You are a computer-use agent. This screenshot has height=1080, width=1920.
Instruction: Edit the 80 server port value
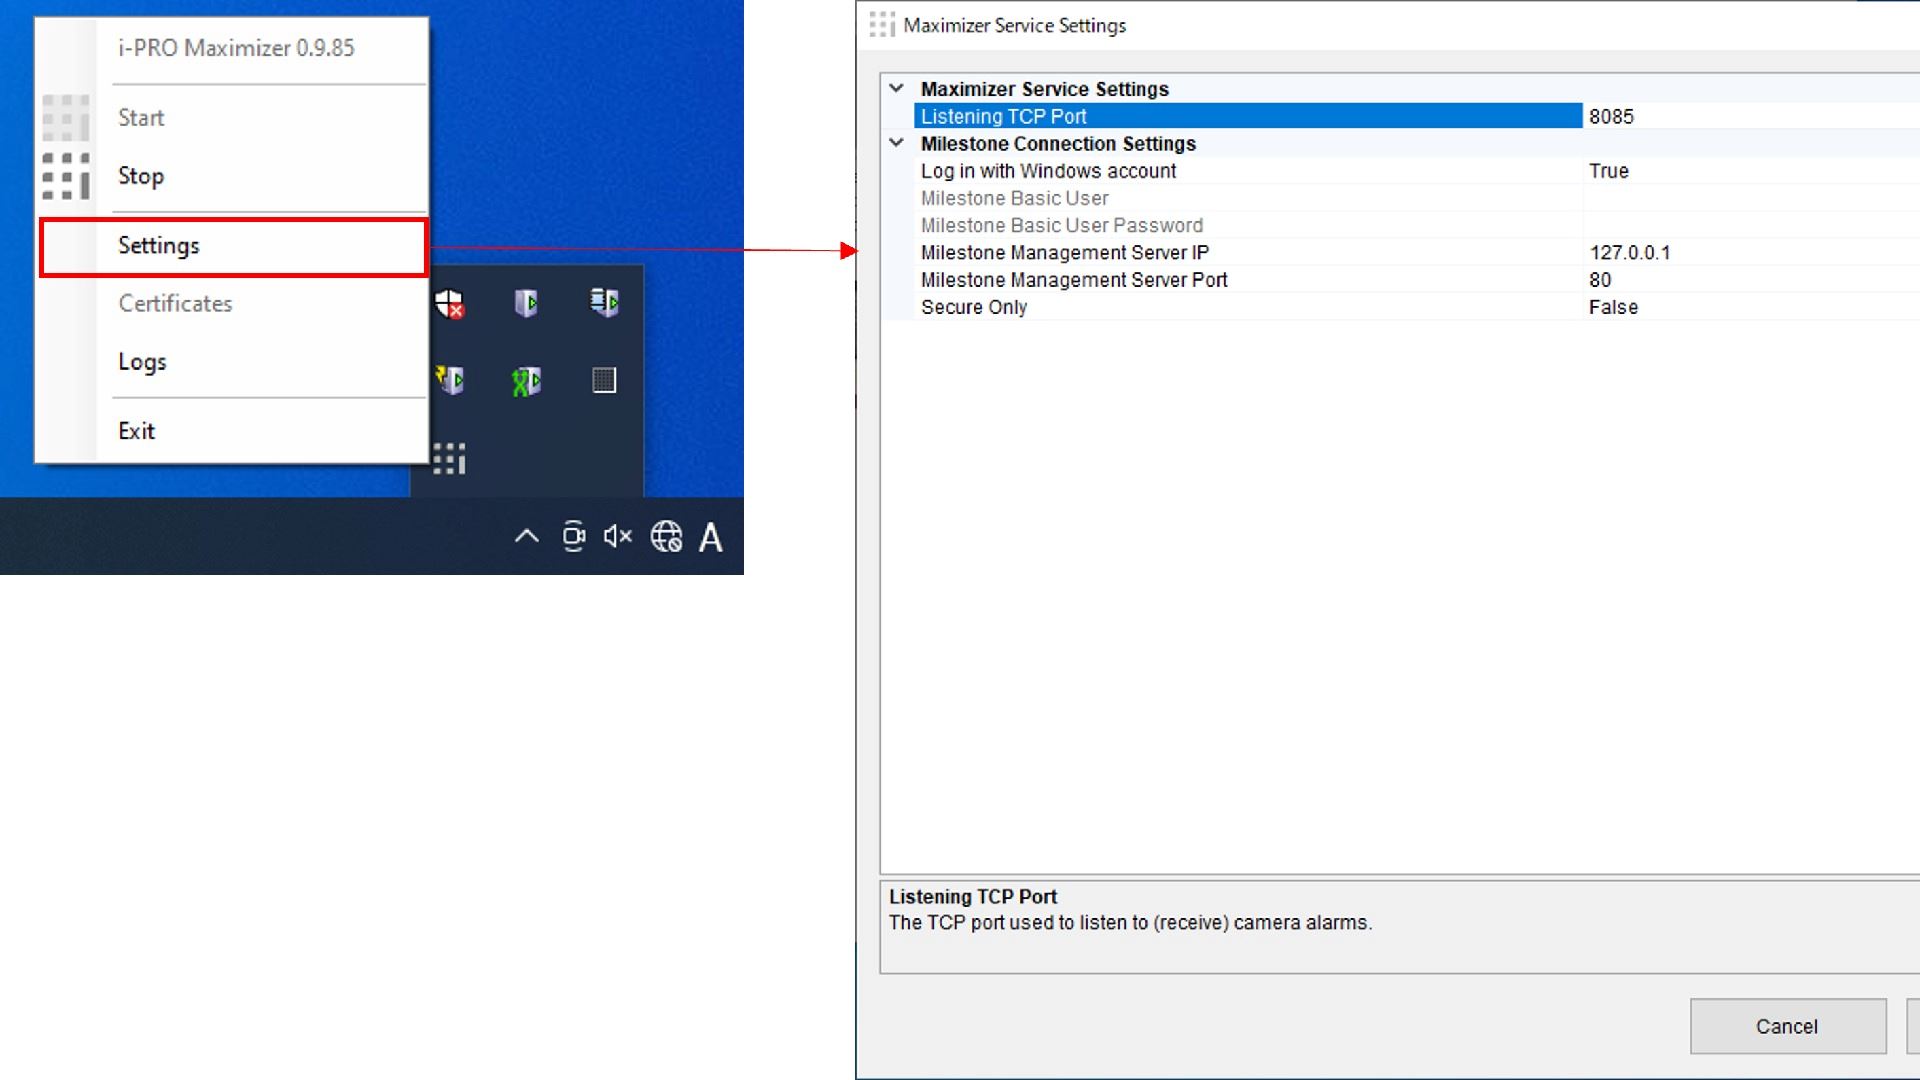1751,280
